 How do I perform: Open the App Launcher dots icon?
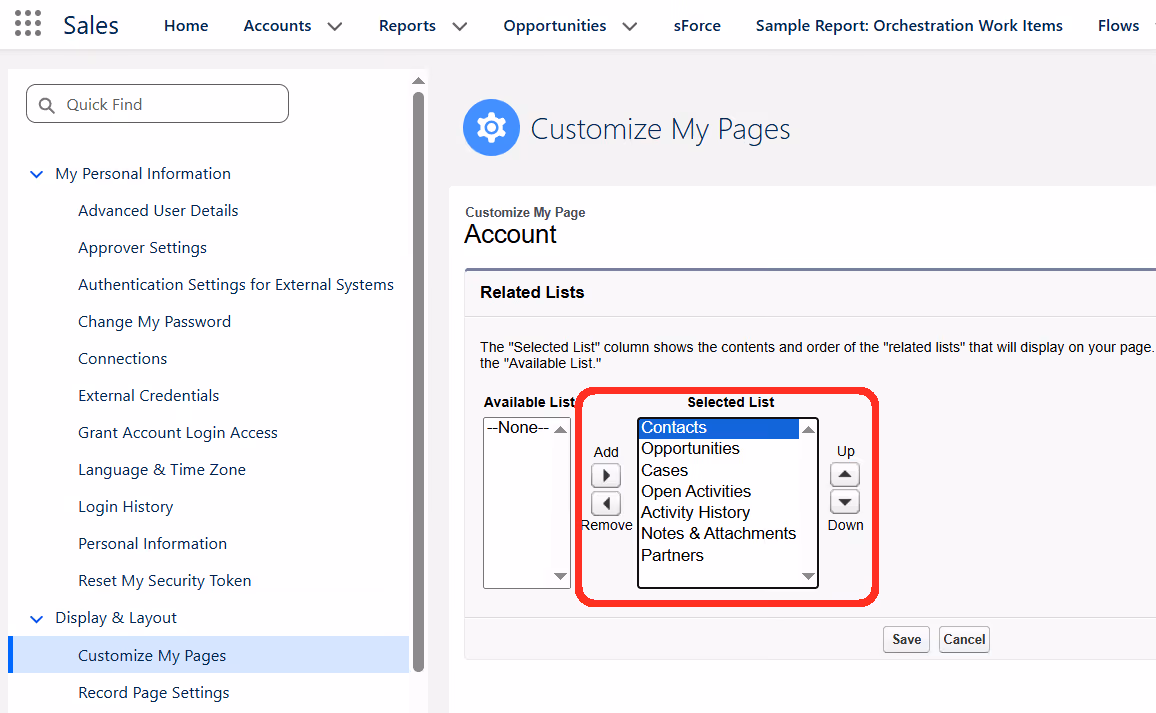(28, 24)
